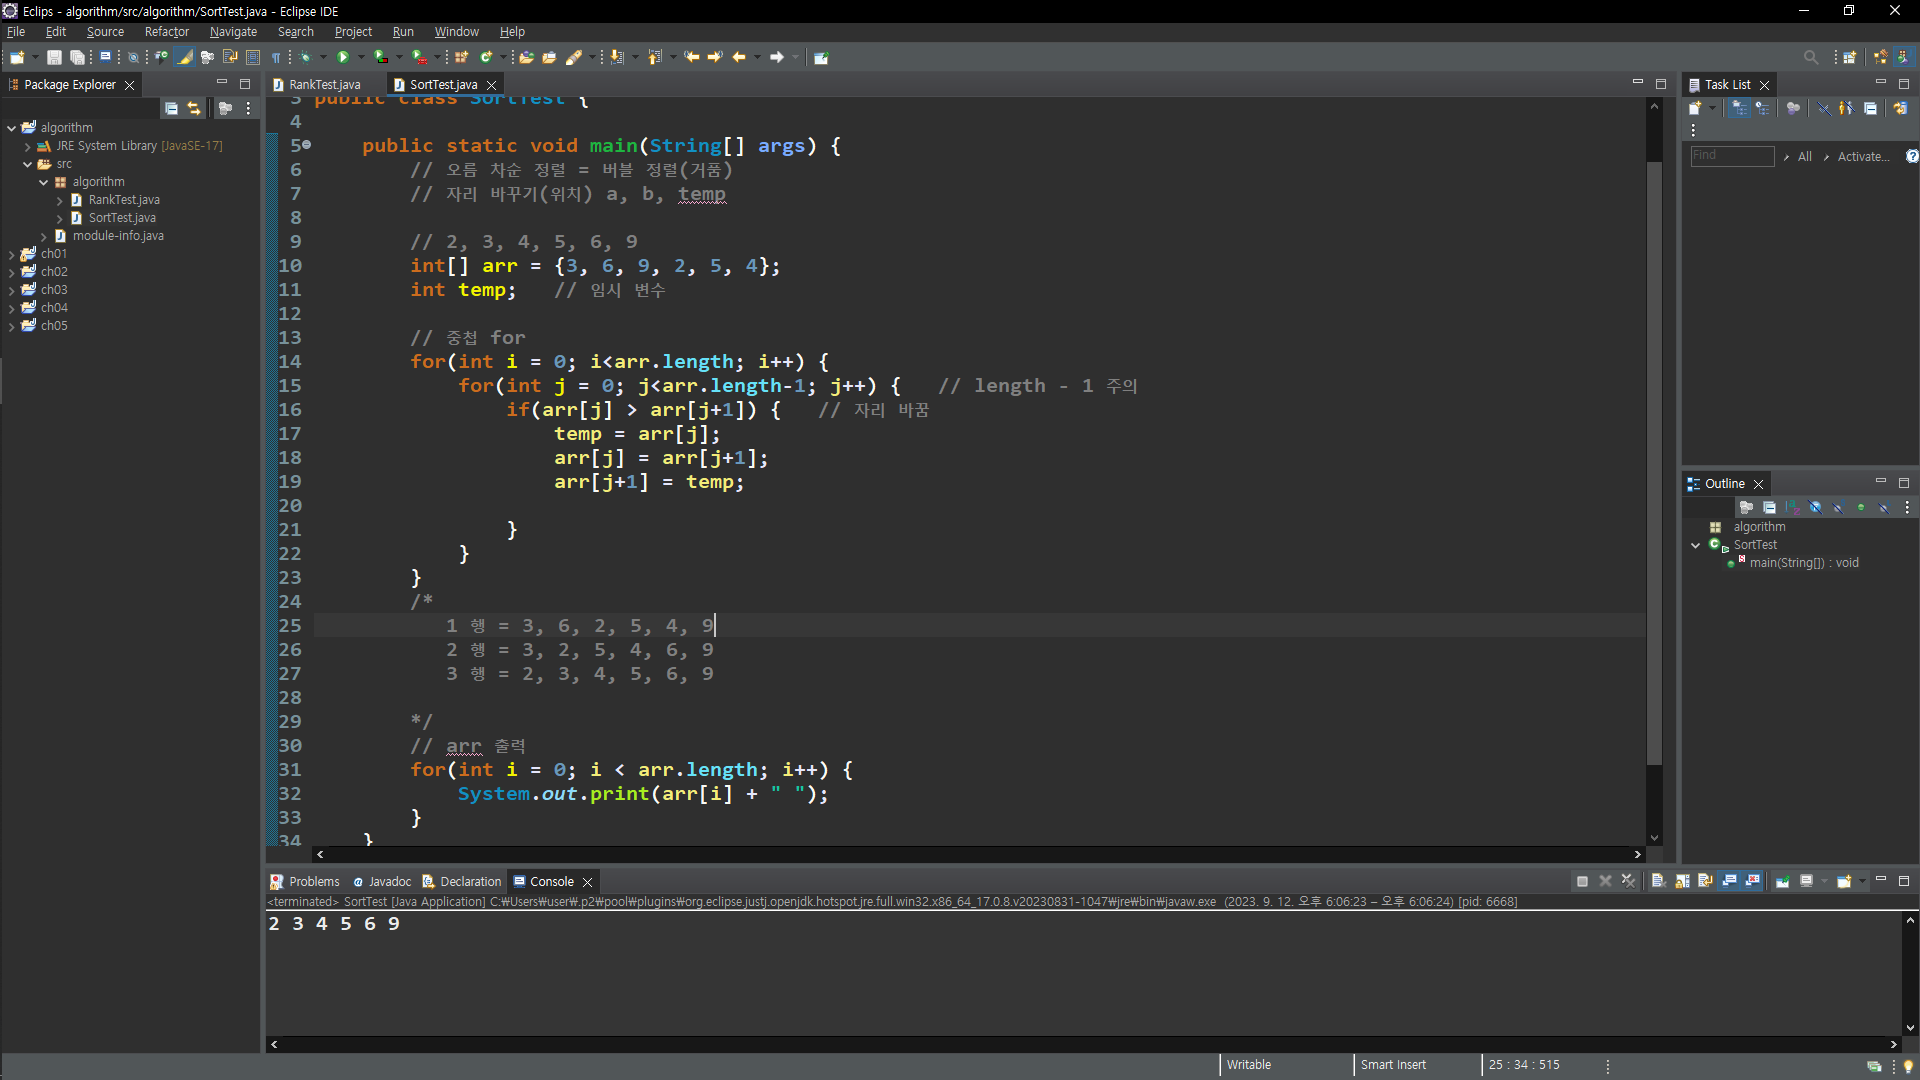The width and height of the screenshot is (1920, 1080).
Task: Toggle Categorized view in Task List toolbar
Action: tap(1740, 108)
